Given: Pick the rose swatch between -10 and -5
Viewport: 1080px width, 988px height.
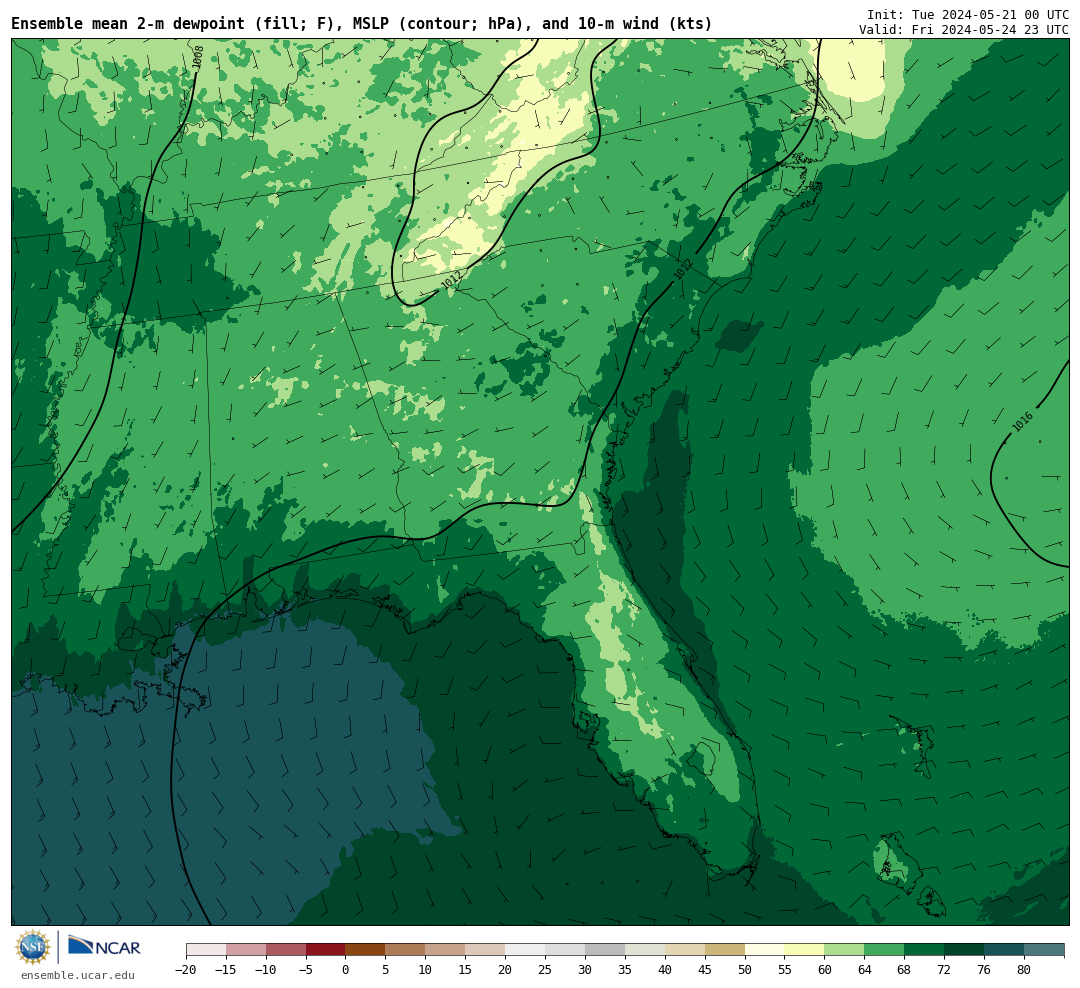Looking at the screenshot, I should (x=286, y=950).
